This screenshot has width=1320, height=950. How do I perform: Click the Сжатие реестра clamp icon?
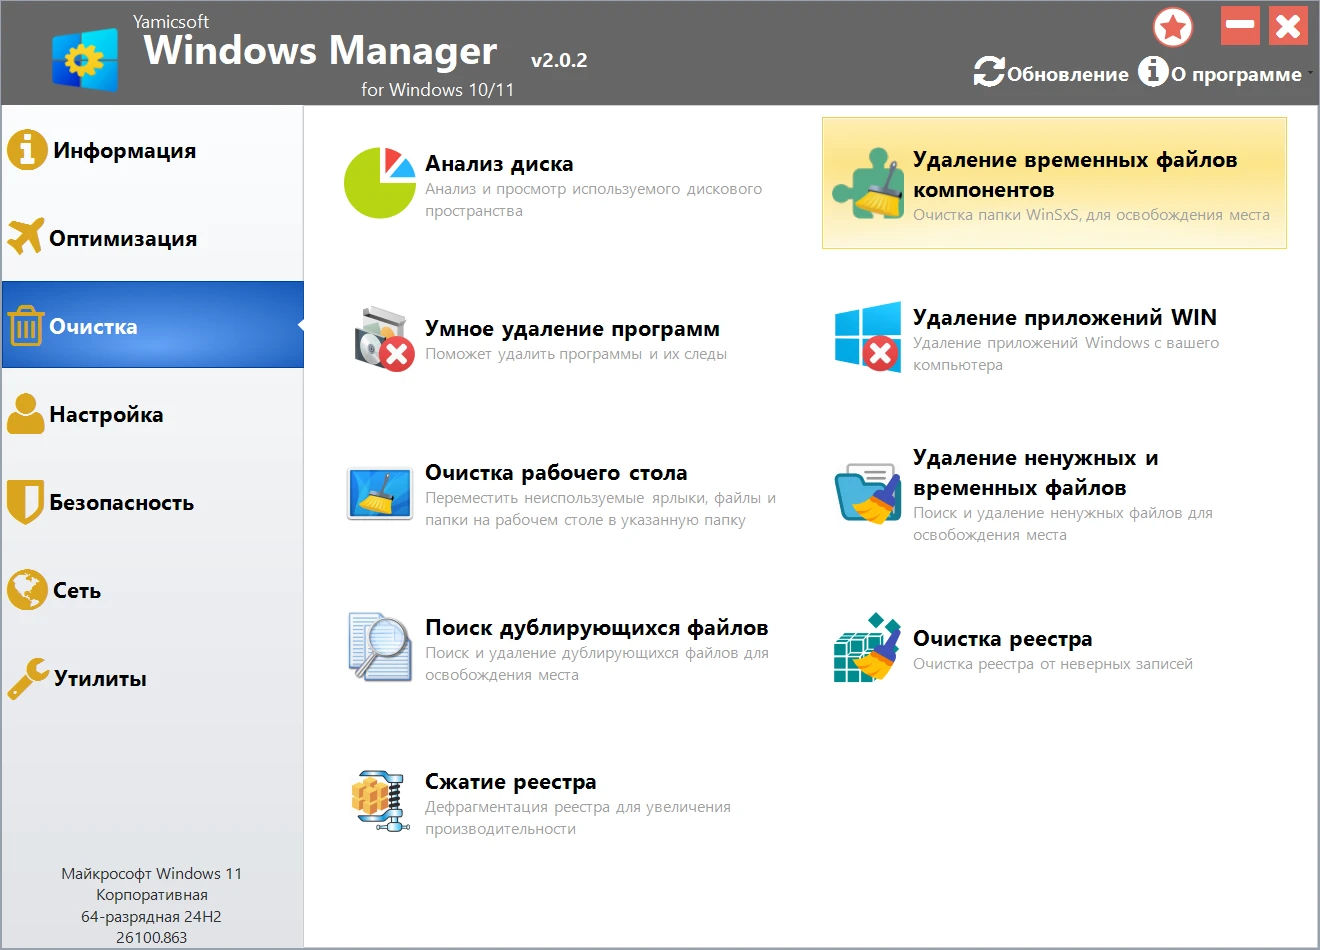point(380,801)
